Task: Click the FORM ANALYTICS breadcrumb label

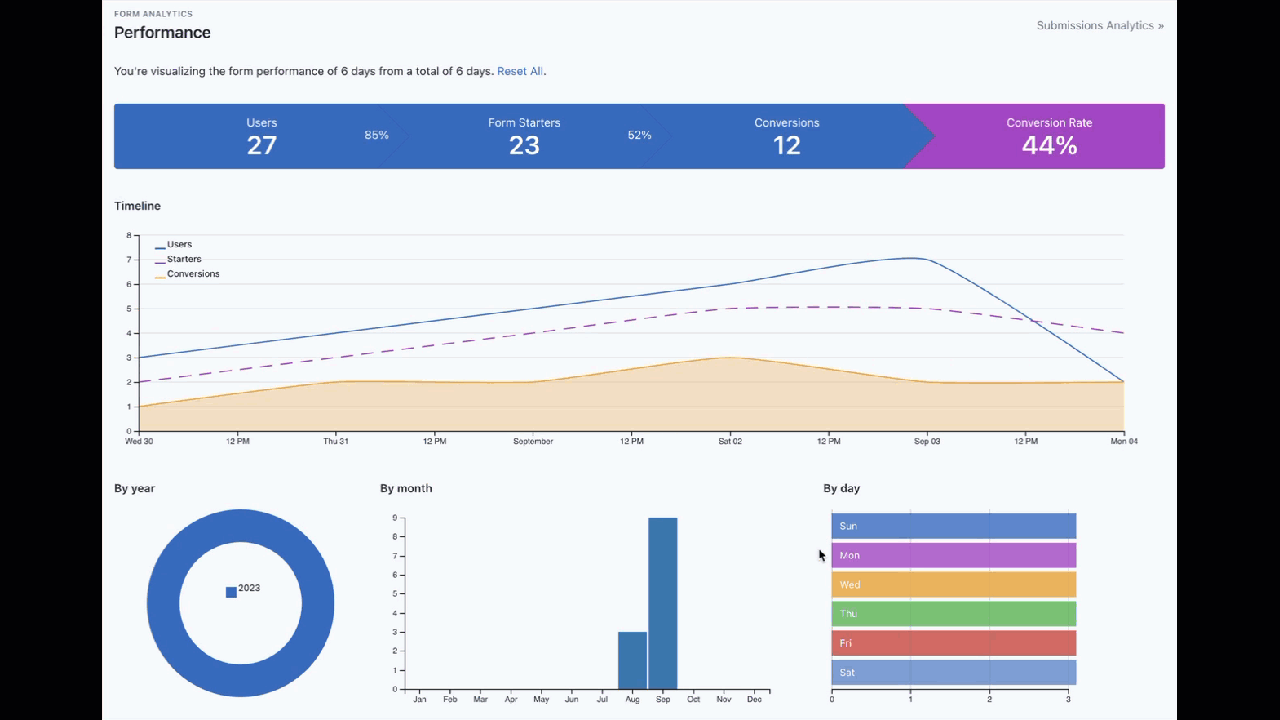Action: [x=153, y=13]
